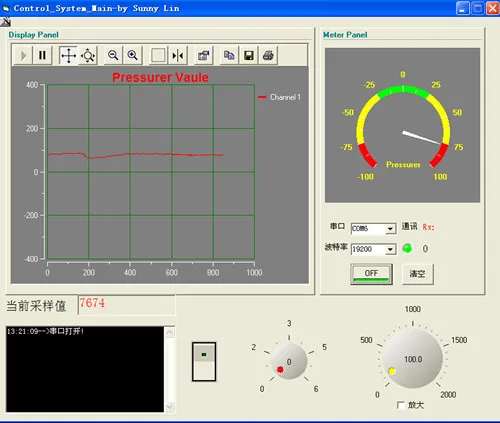
Task: Flip the vertical rocker switch
Action: coord(204,362)
